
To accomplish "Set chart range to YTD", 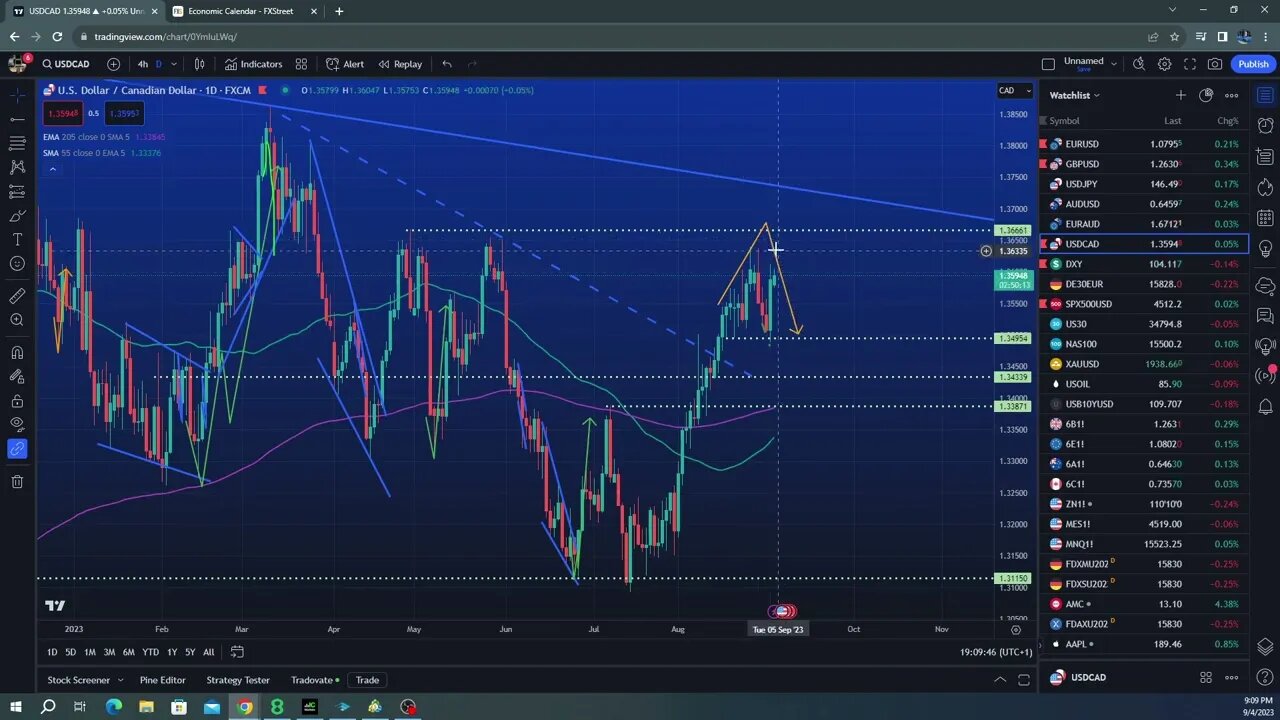I will point(150,652).
